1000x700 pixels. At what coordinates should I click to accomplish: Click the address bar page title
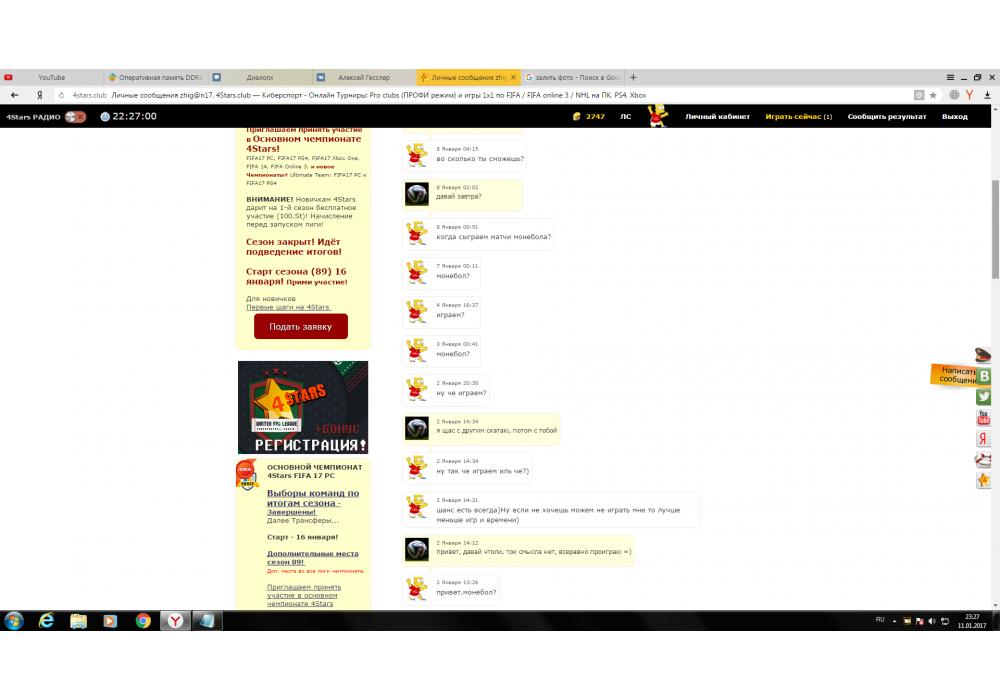(x=379, y=95)
